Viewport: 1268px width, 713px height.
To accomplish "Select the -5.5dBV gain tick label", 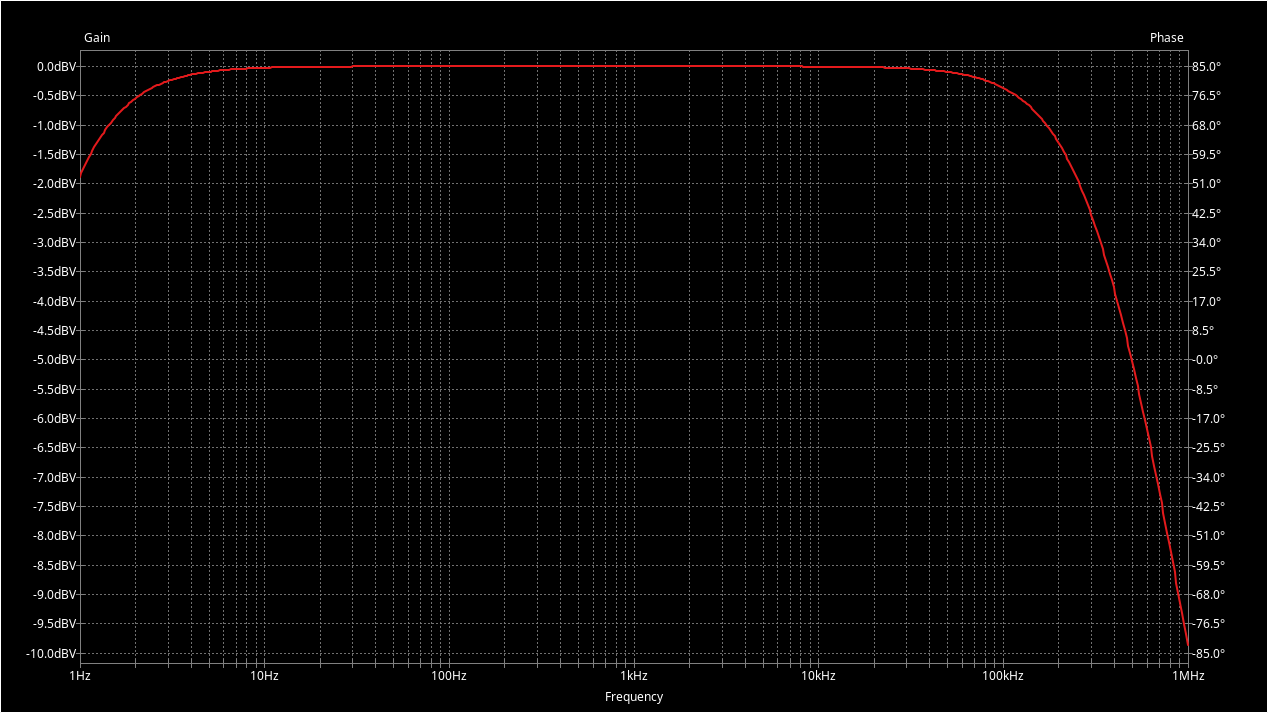I will (54, 390).
